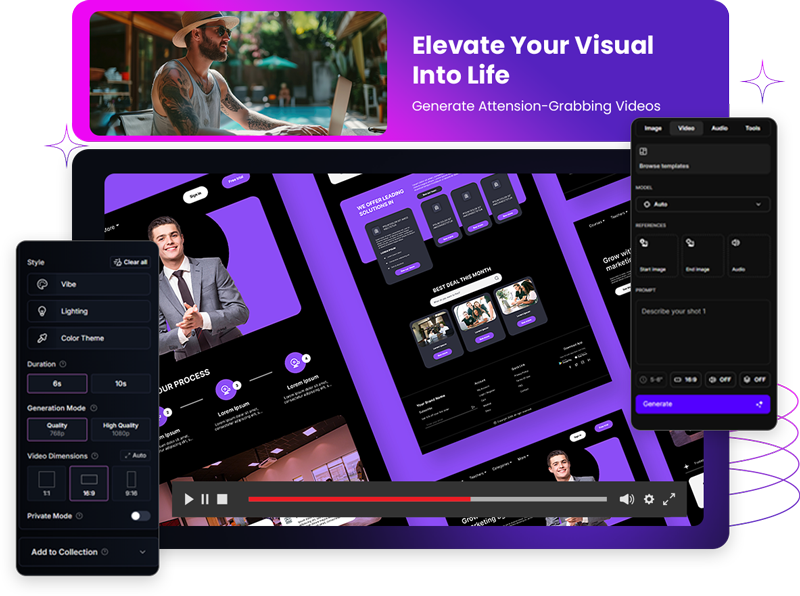Switch to the Image tab
Image resolution: width=800 pixels, height=596 pixels.
(653, 128)
